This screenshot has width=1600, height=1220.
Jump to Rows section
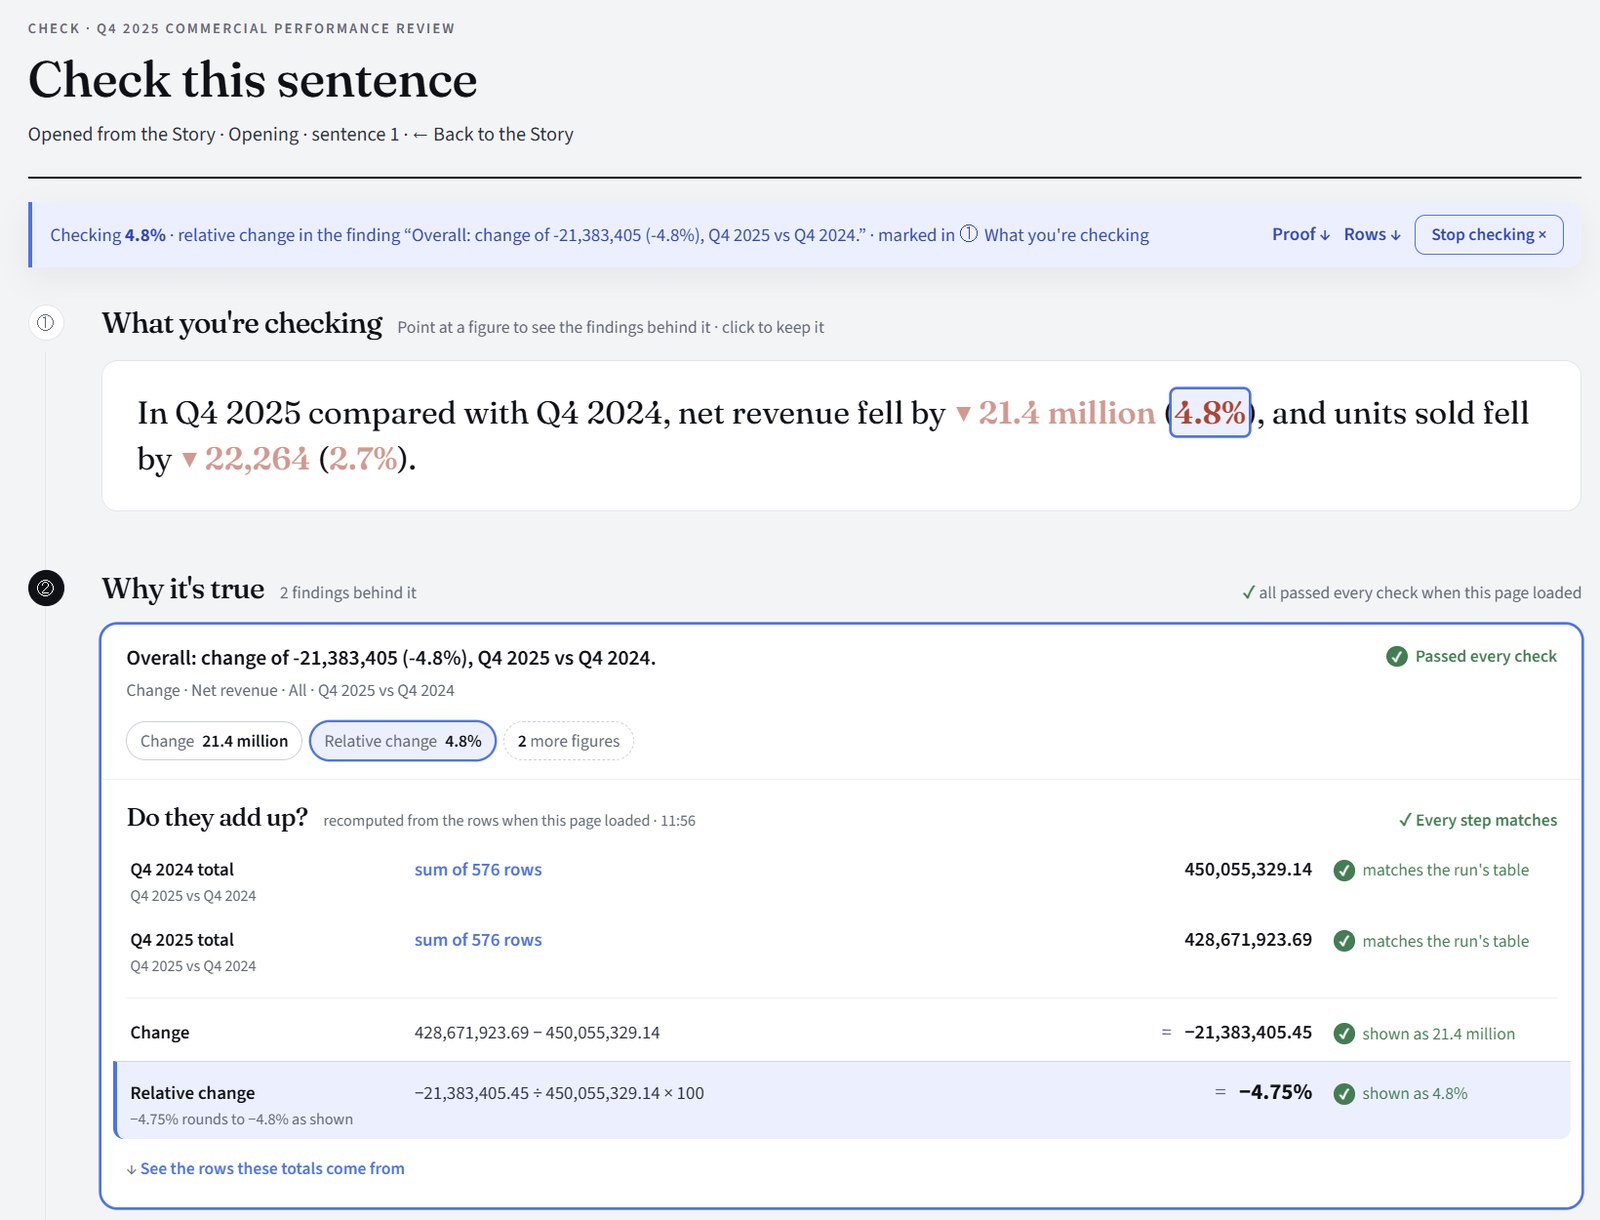click(x=1372, y=234)
